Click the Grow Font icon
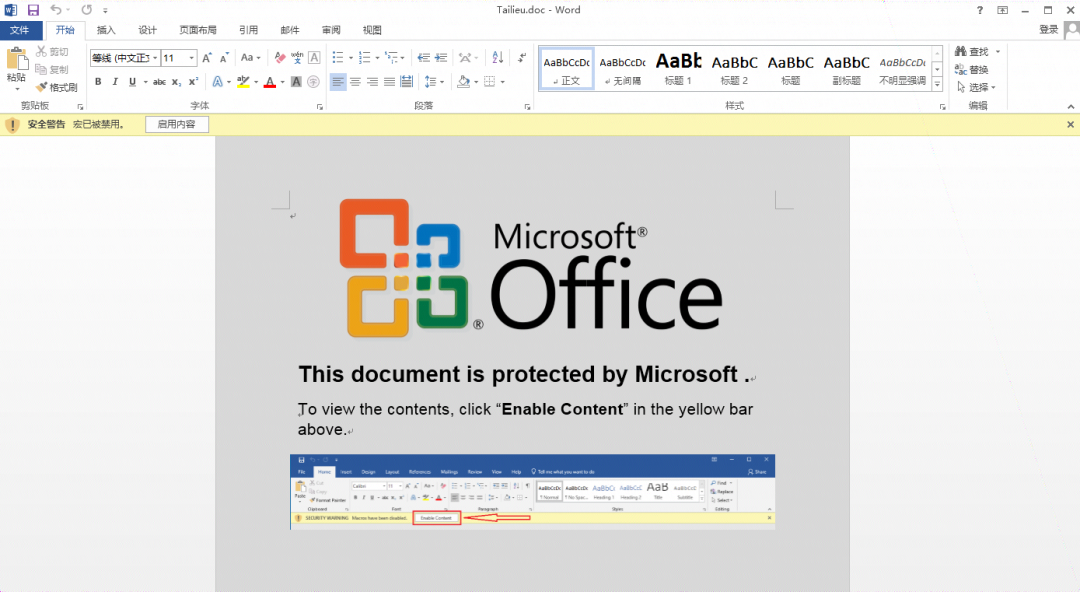Screen dimensions: 1080x592 pyautogui.click(x=207, y=58)
